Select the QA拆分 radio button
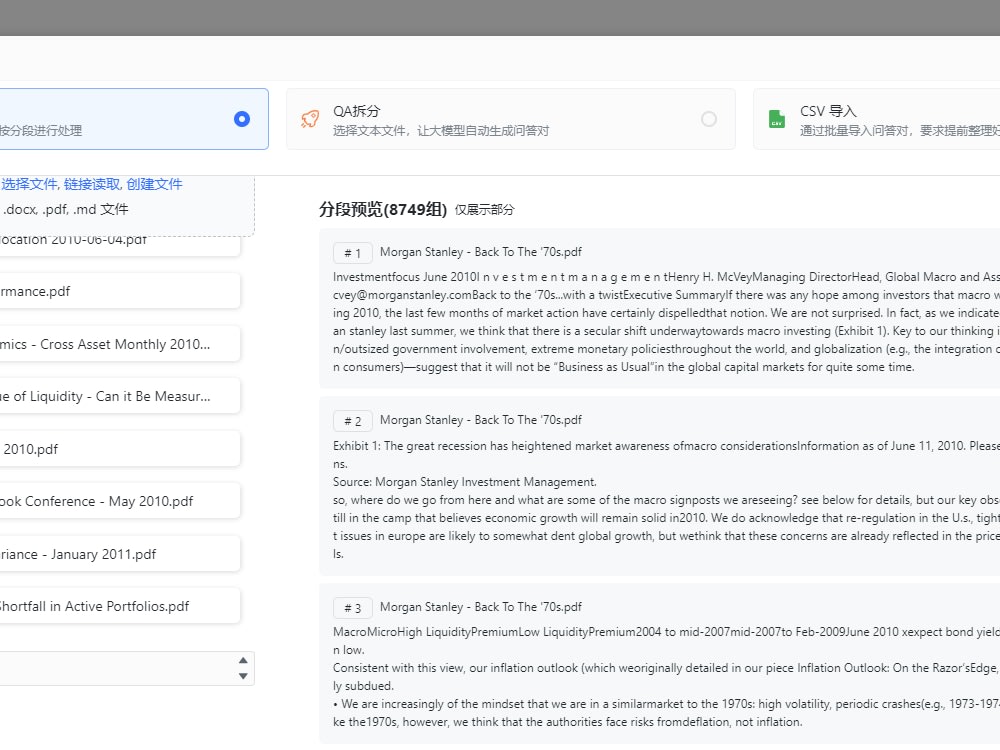The width and height of the screenshot is (1000, 750). coord(709,119)
